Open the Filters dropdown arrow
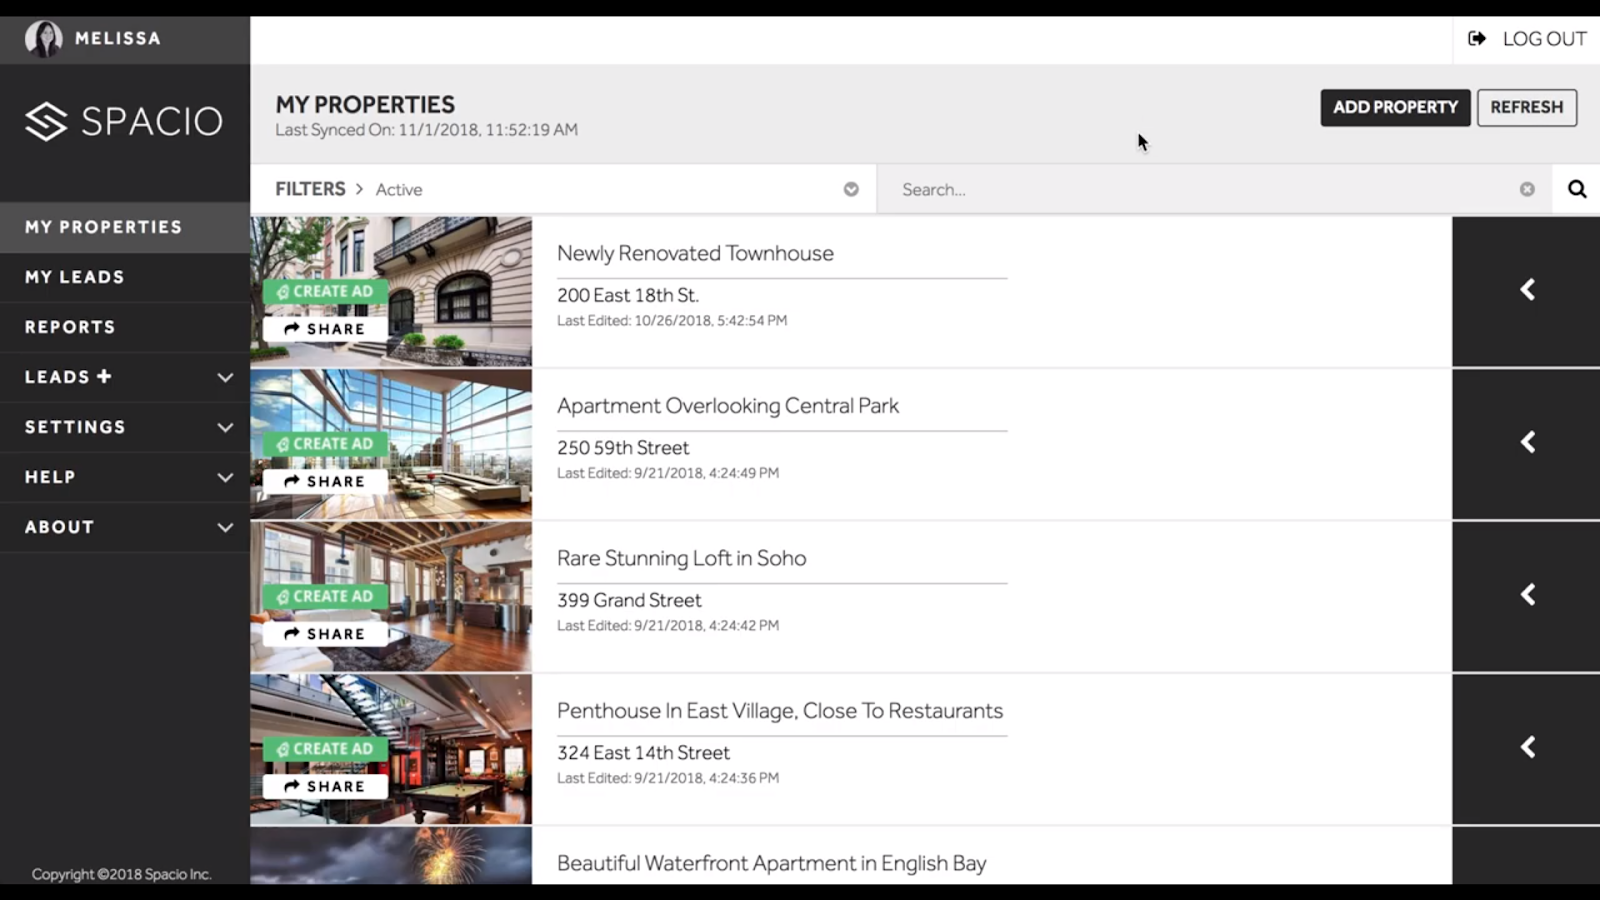 850,188
